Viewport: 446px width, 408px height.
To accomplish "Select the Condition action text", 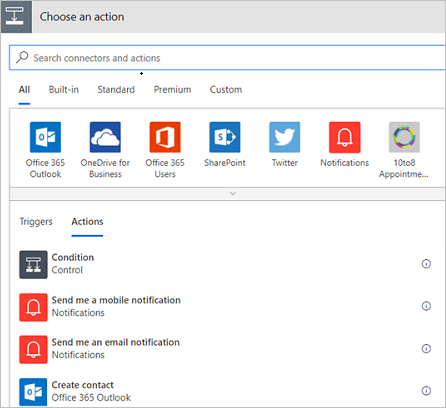I will (73, 257).
